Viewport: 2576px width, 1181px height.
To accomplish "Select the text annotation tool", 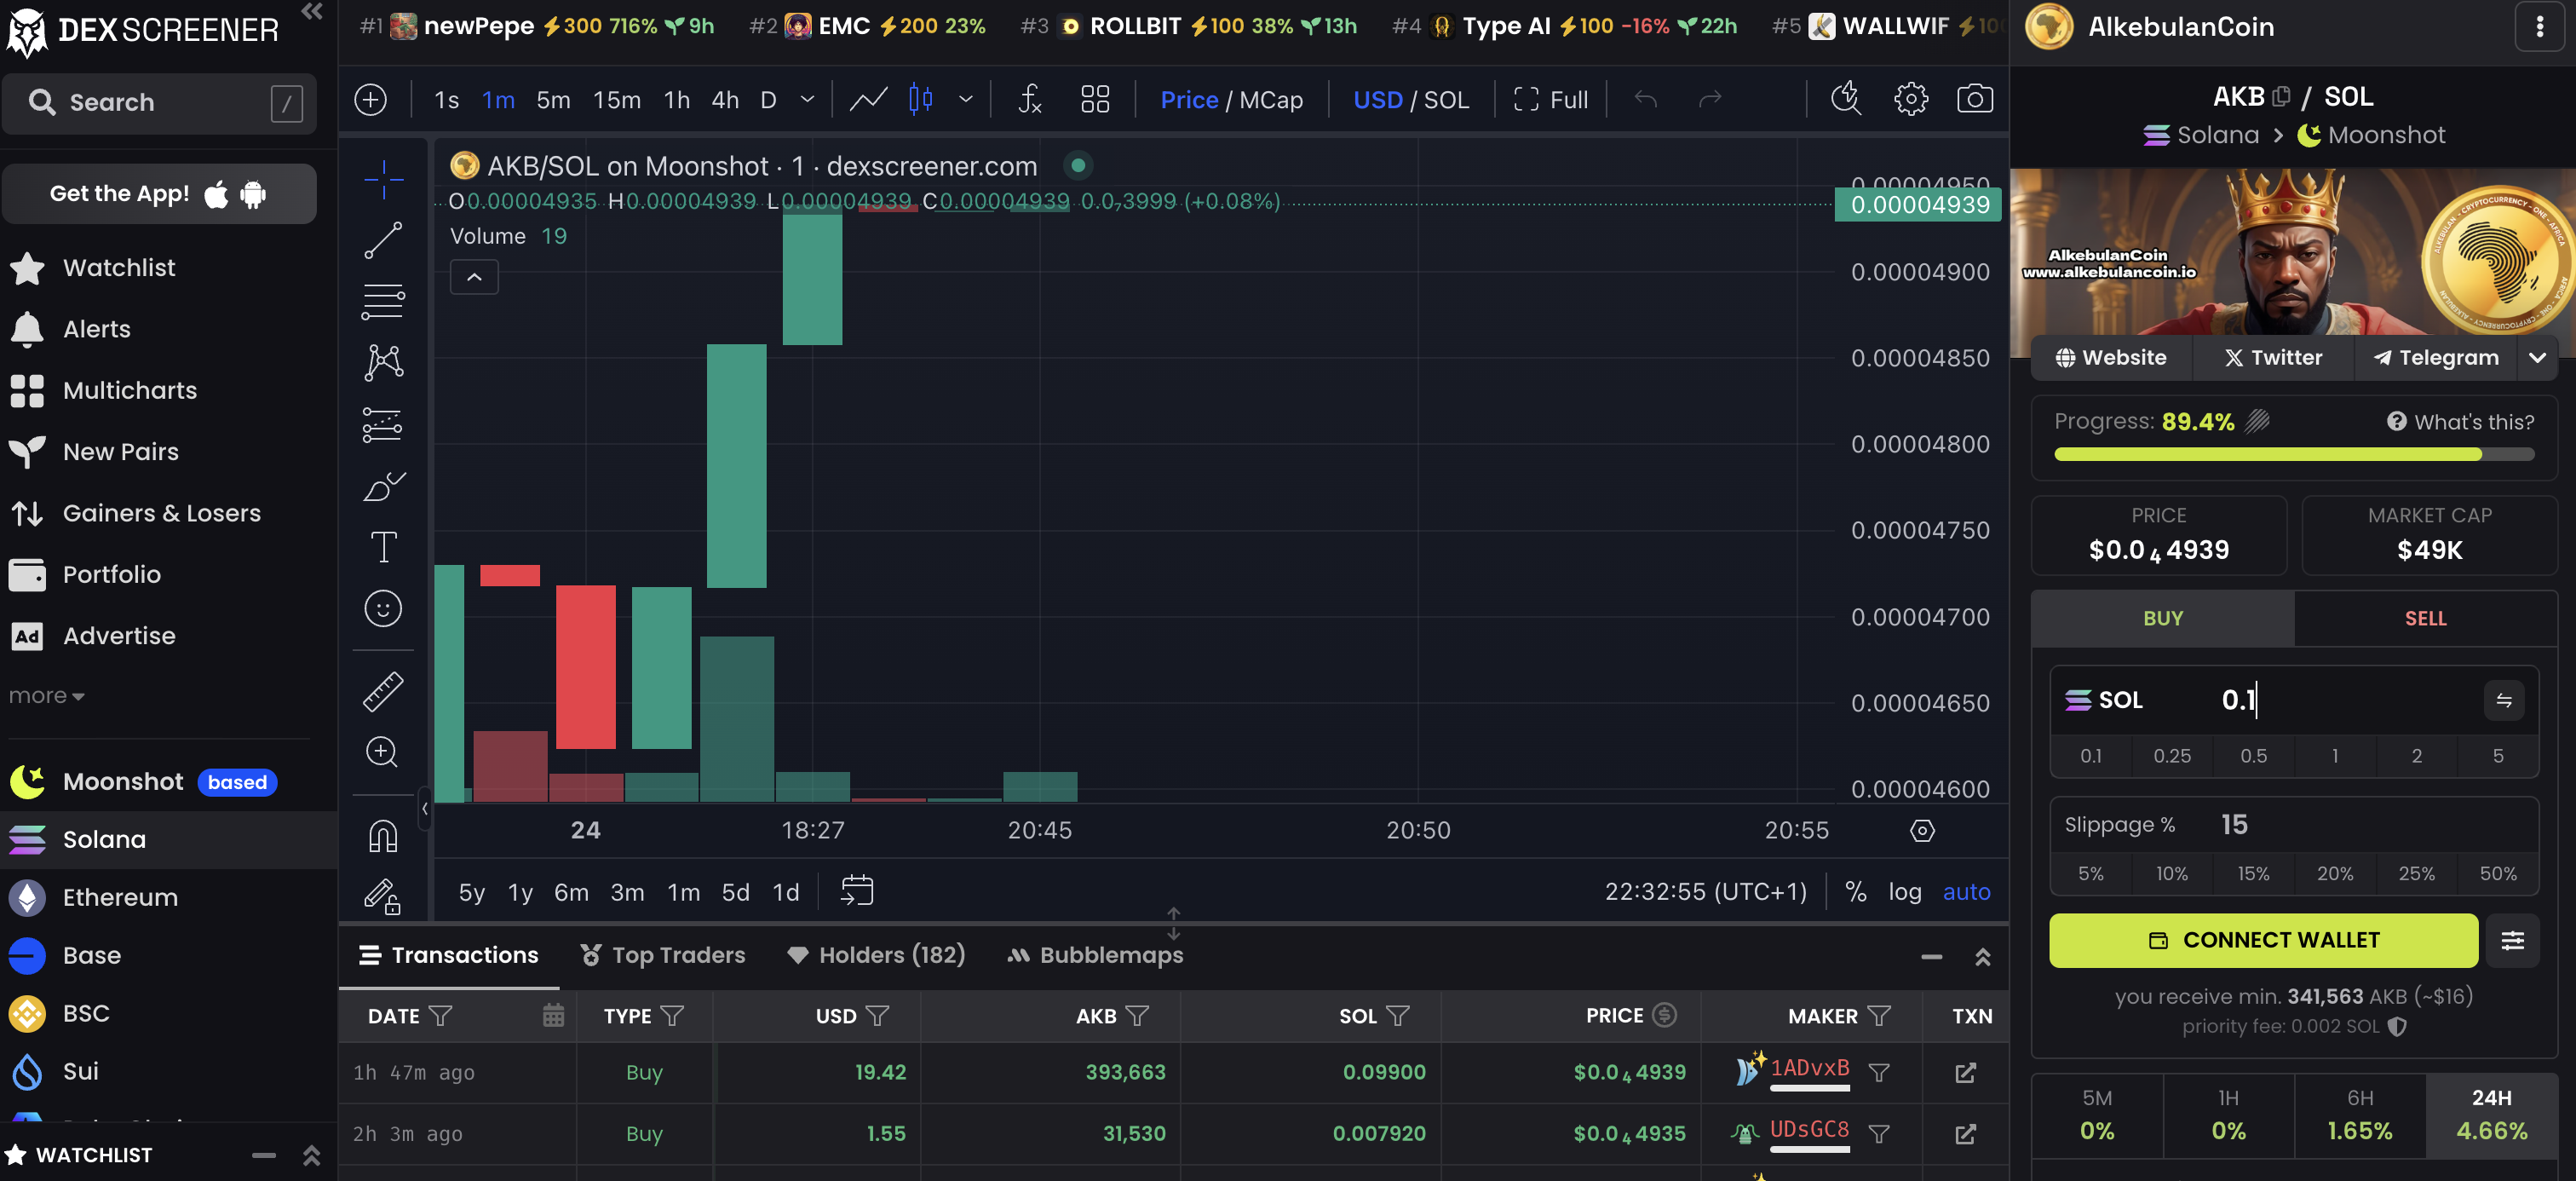I will click(383, 547).
